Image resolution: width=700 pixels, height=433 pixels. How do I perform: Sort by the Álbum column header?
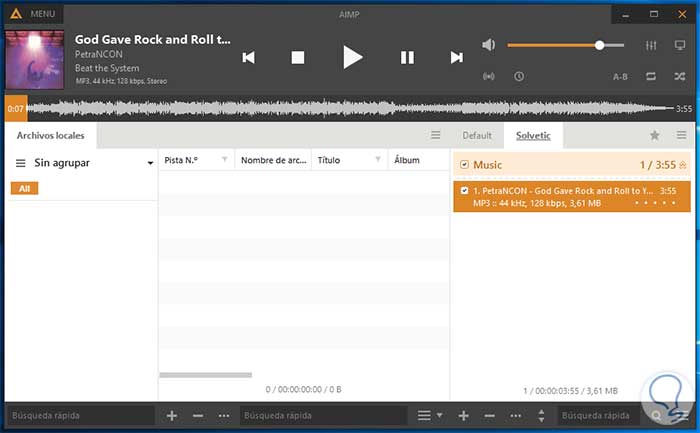406,160
